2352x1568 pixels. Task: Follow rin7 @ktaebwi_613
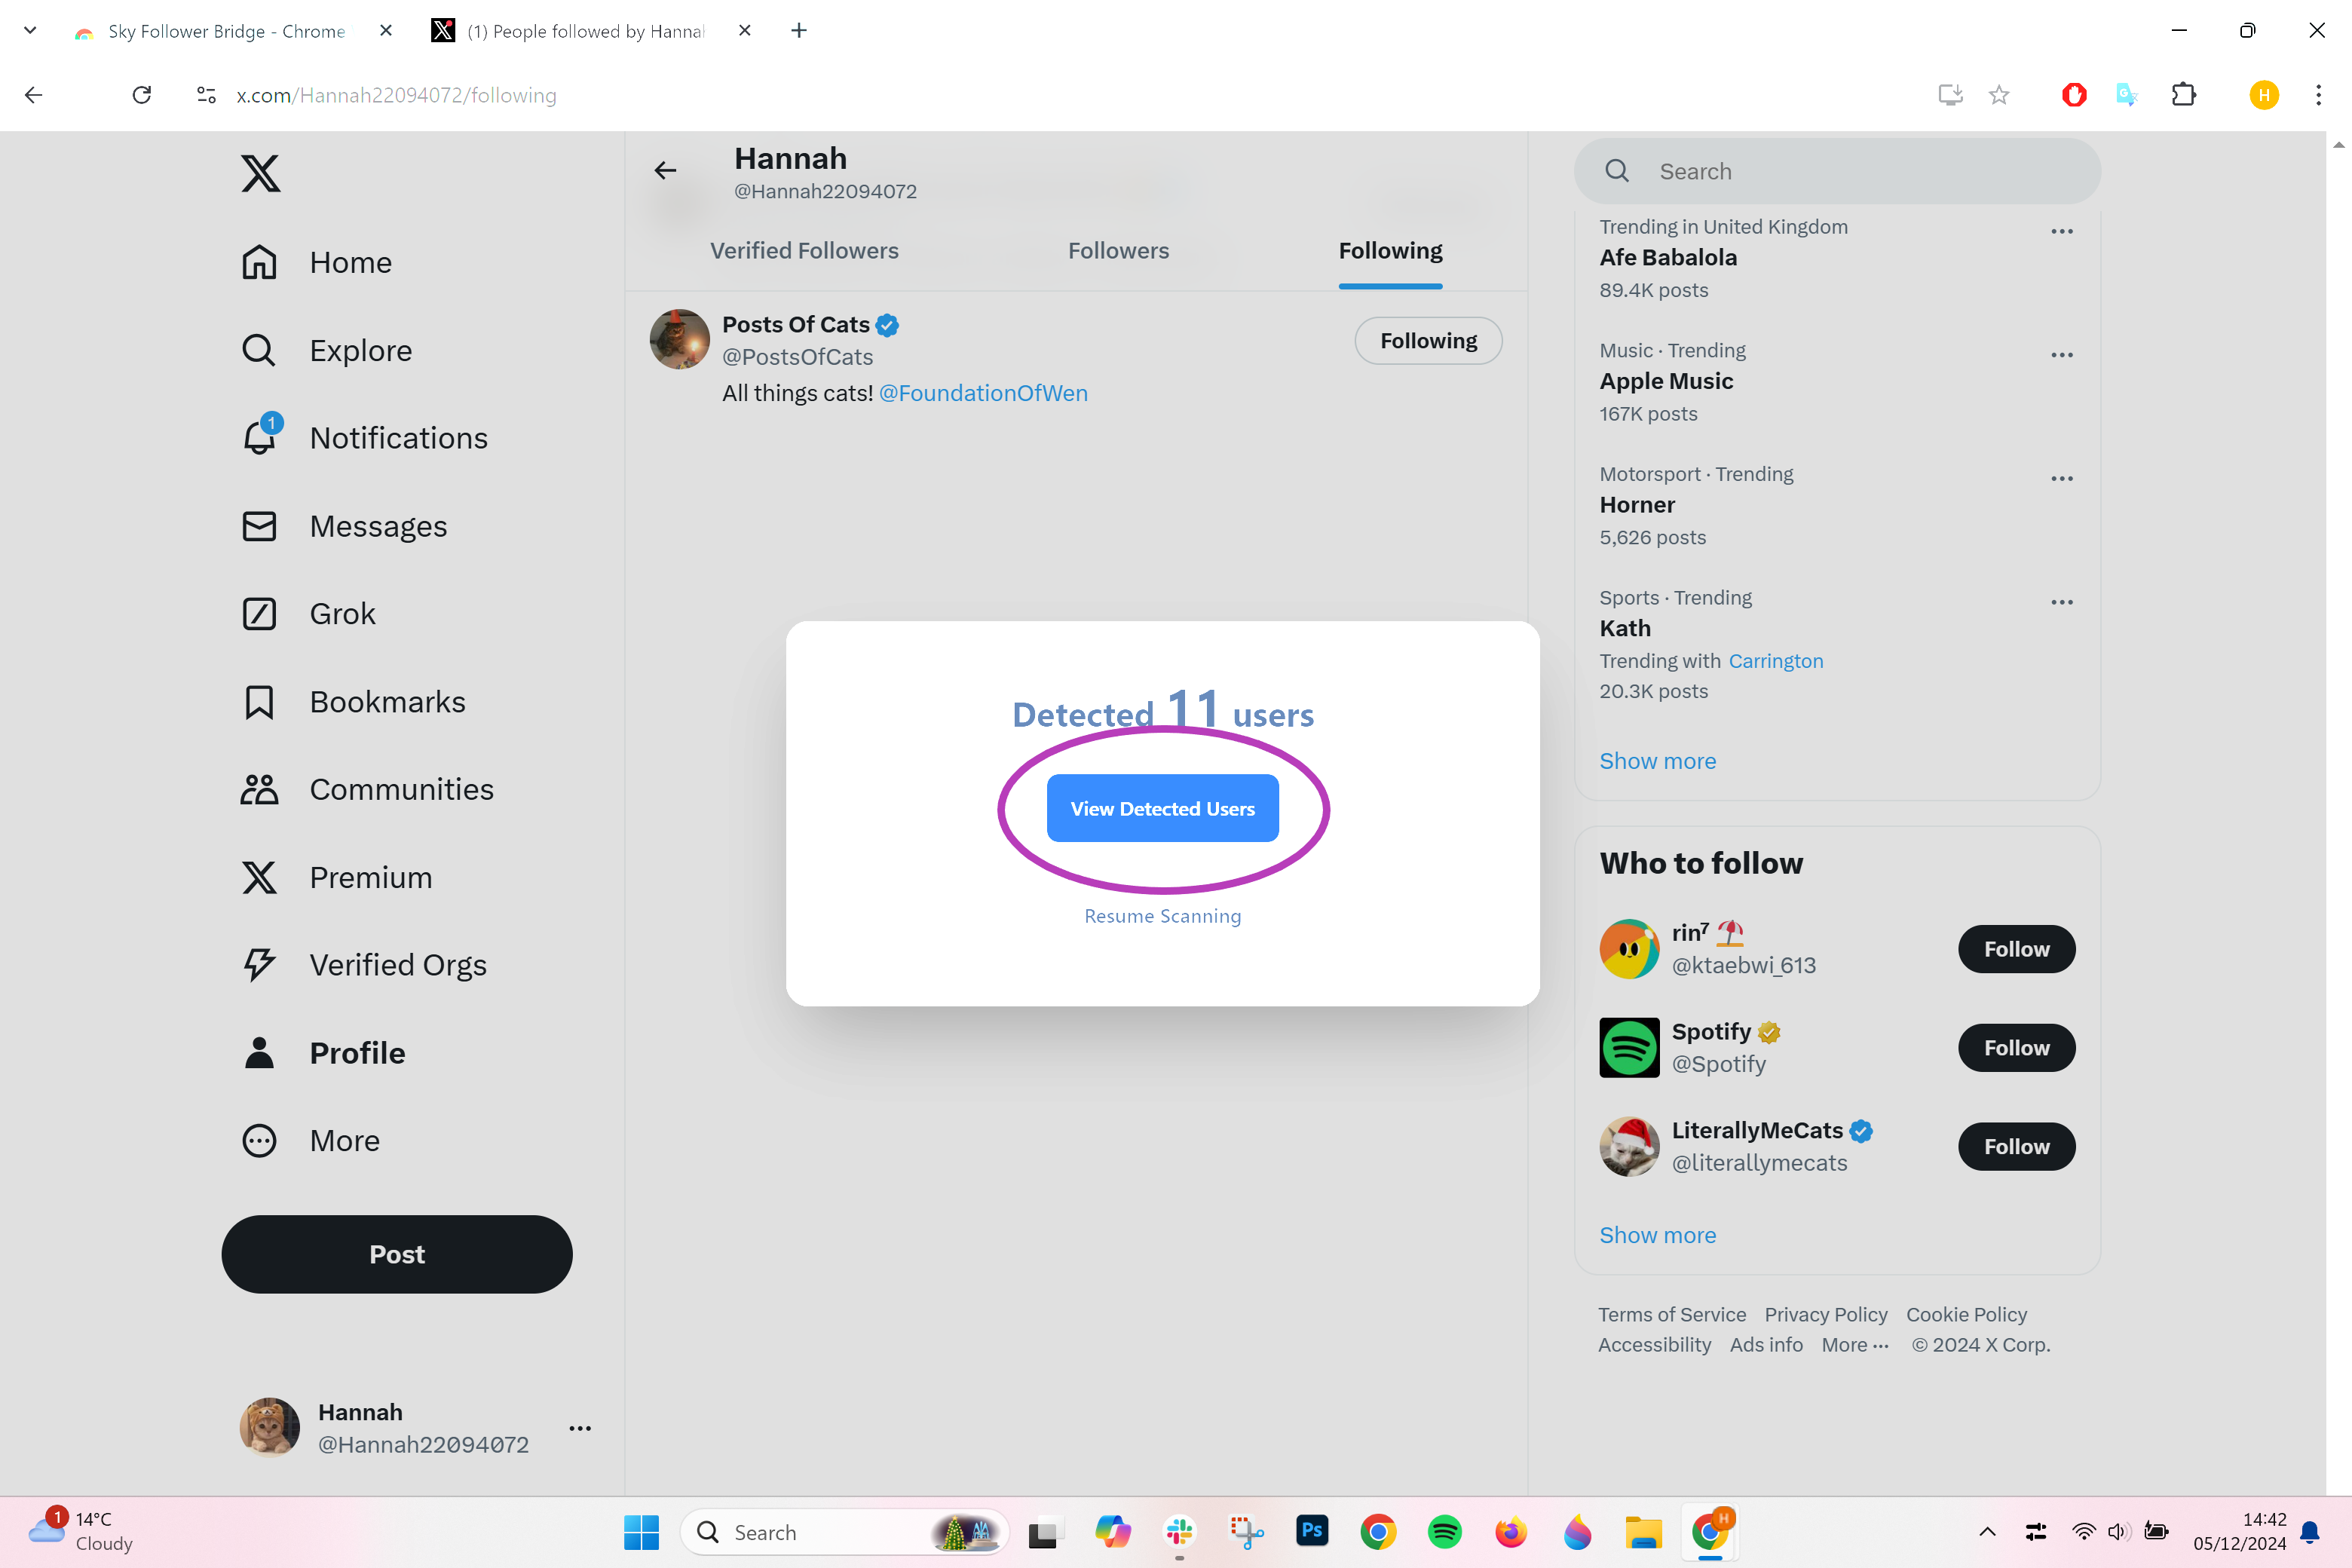point(2016,949)
